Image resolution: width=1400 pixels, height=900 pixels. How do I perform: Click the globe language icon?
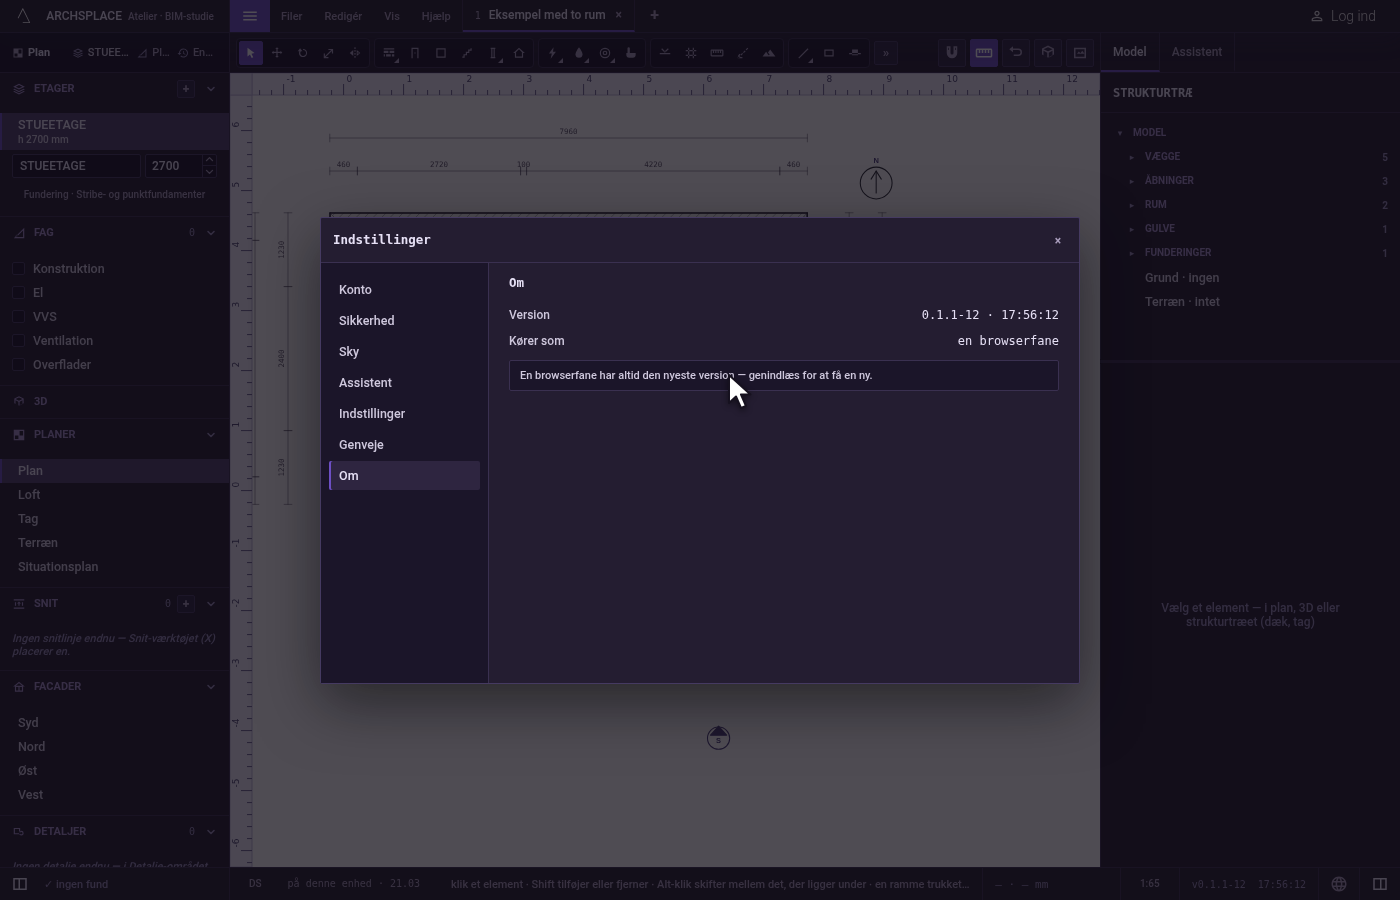(x=1339, y=884)
